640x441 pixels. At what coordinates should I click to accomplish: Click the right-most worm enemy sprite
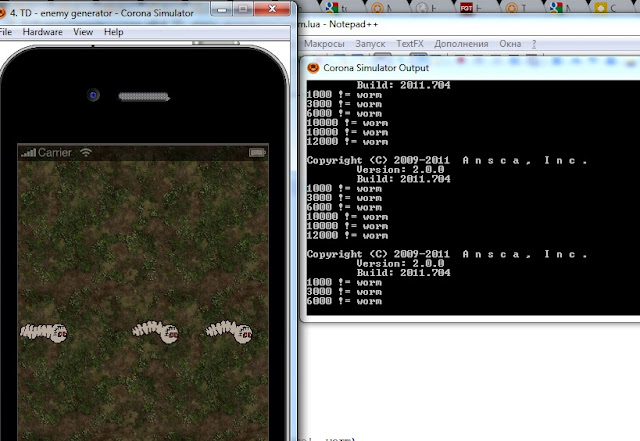(x=229, y=332)
